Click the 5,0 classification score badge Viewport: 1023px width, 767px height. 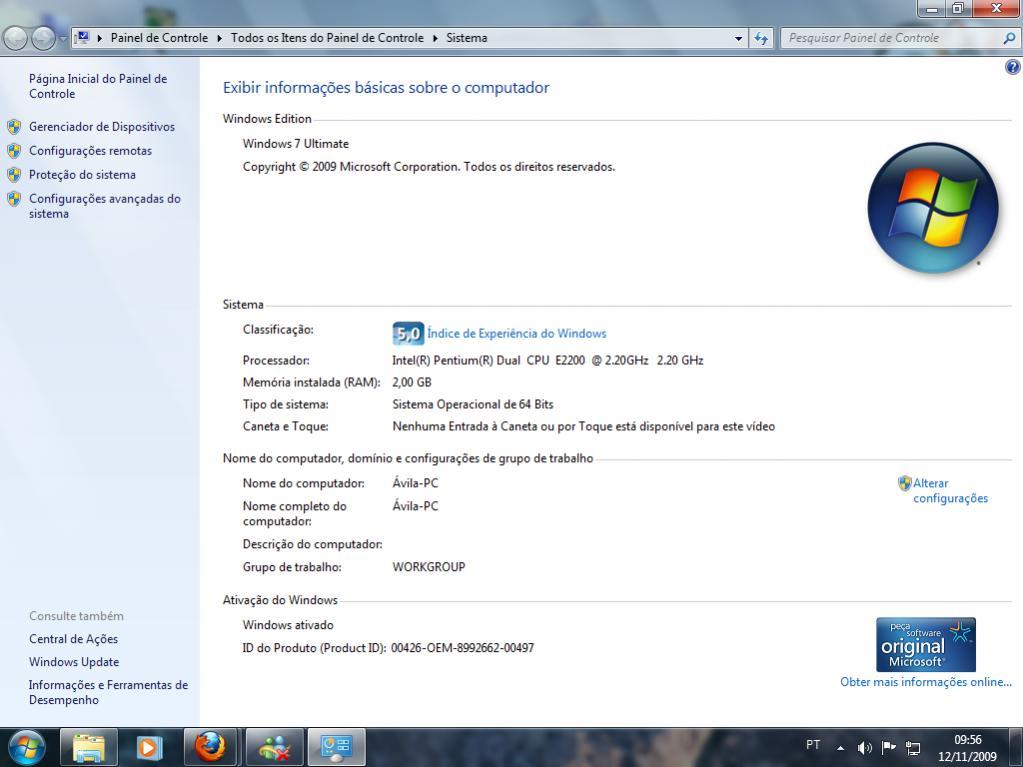click(408, 333)
